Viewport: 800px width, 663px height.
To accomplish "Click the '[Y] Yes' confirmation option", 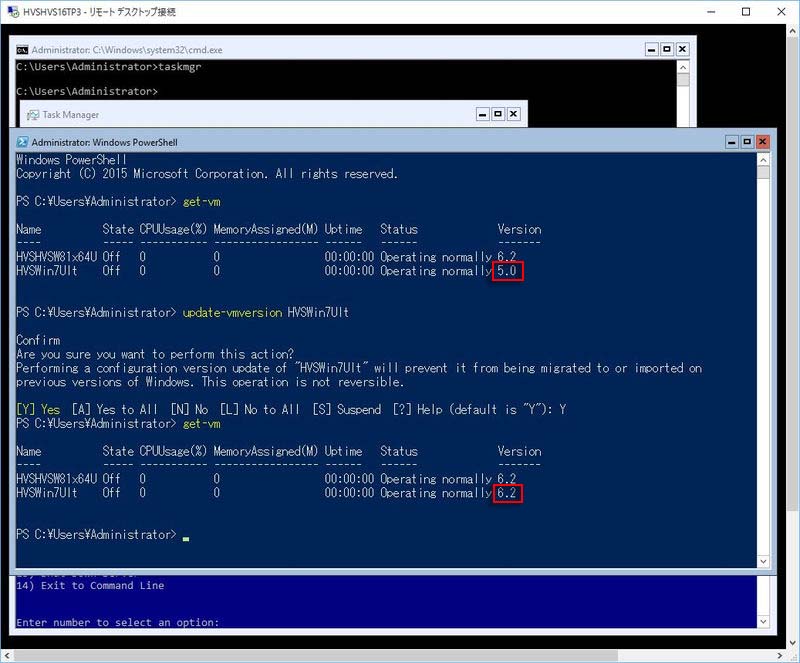I will coord(38,409).
